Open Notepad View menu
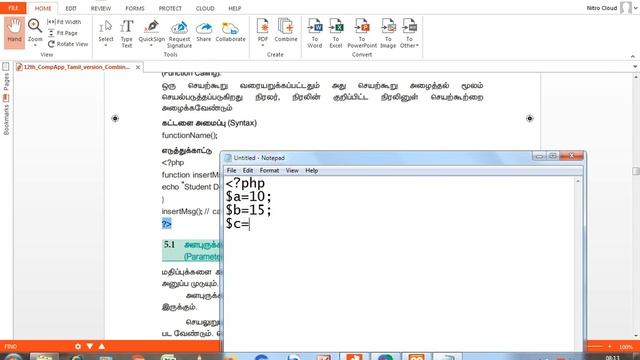Image resolution: width=640 pixels, height=360 pixels. (x=292, y=171)
